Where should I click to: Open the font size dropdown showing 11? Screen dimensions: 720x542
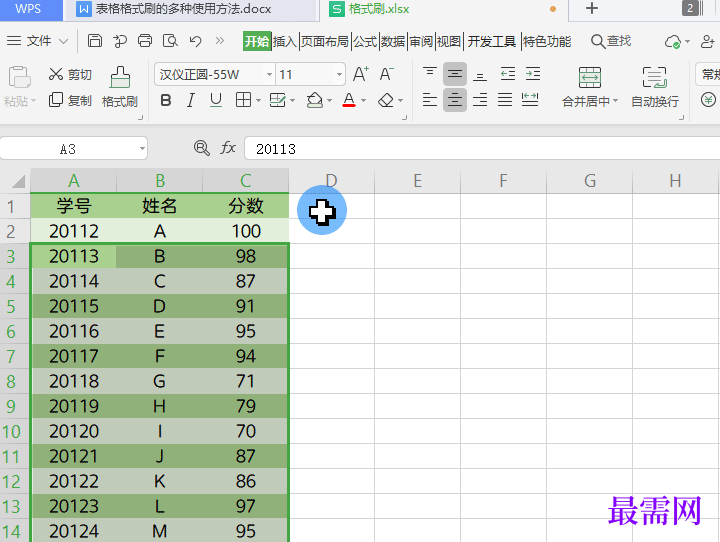click(x=339, y=74)
